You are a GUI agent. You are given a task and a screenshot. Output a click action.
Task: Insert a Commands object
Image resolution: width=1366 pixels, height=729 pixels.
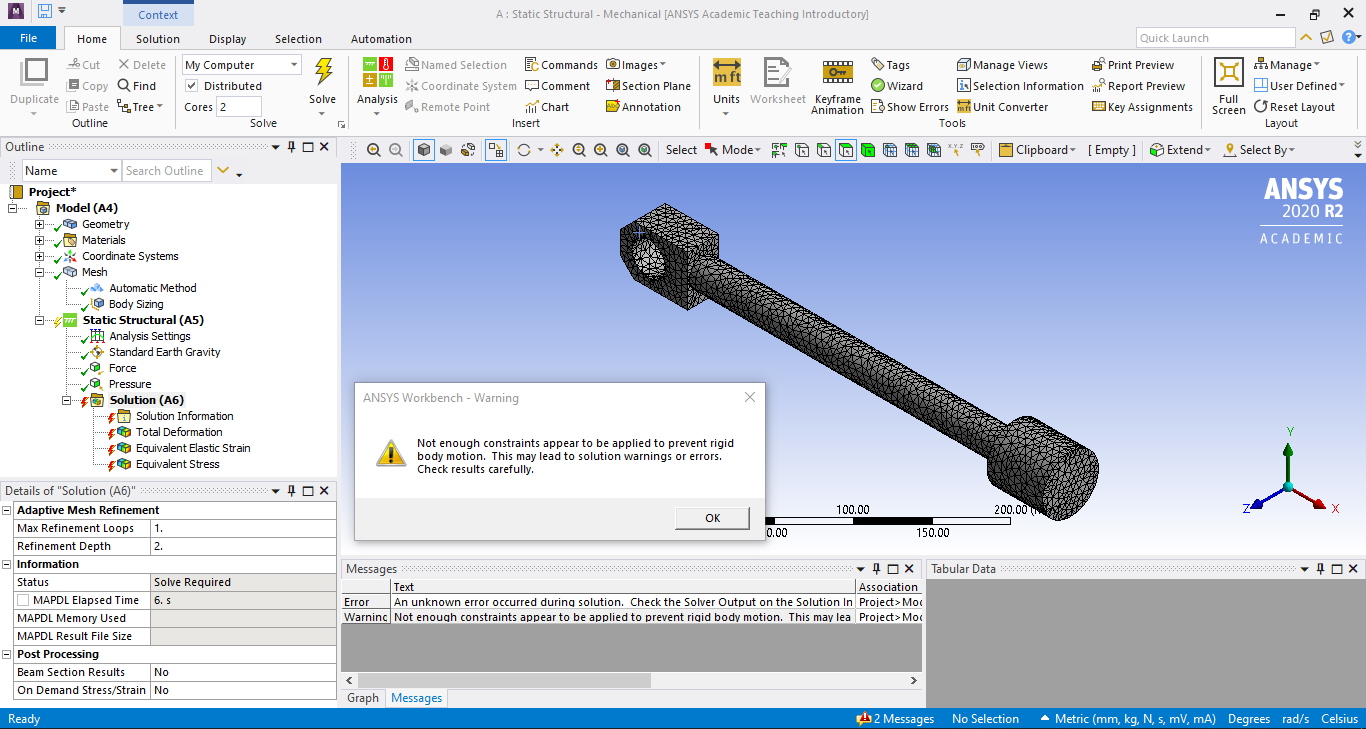(x=561, y=65)
